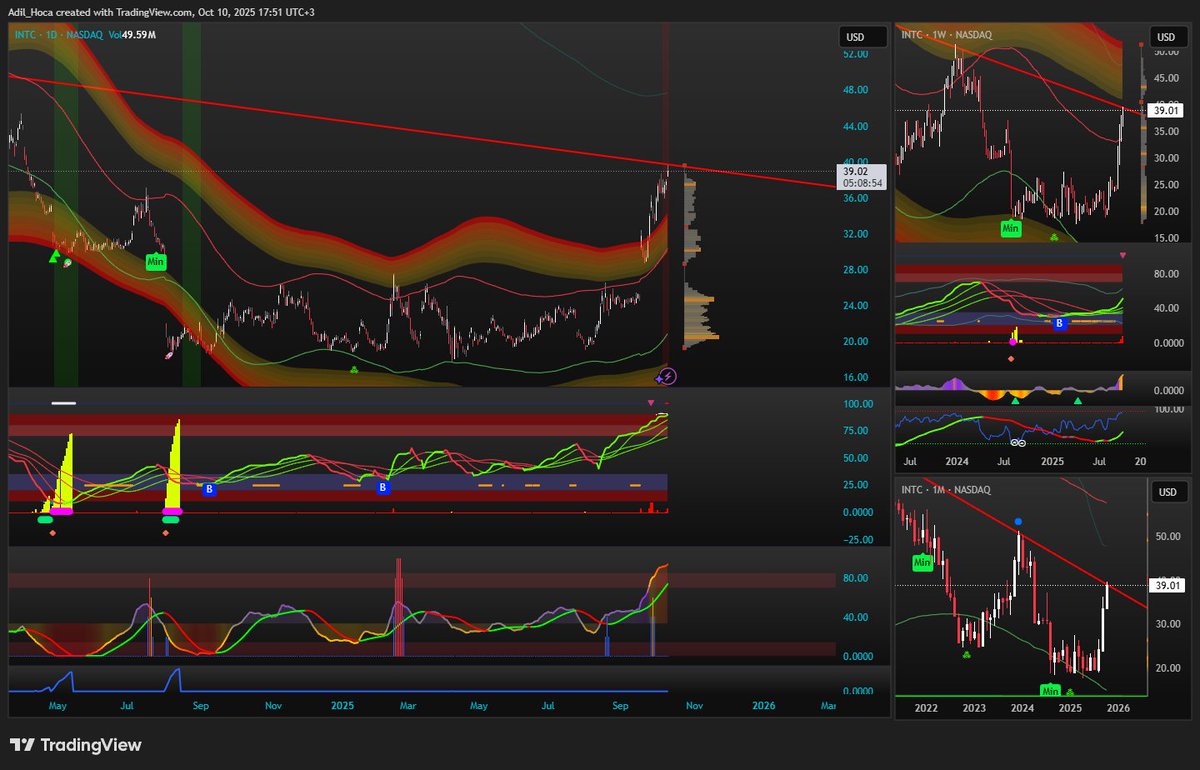Select the Min label on weekly chart

click(x=1011, y=229)
